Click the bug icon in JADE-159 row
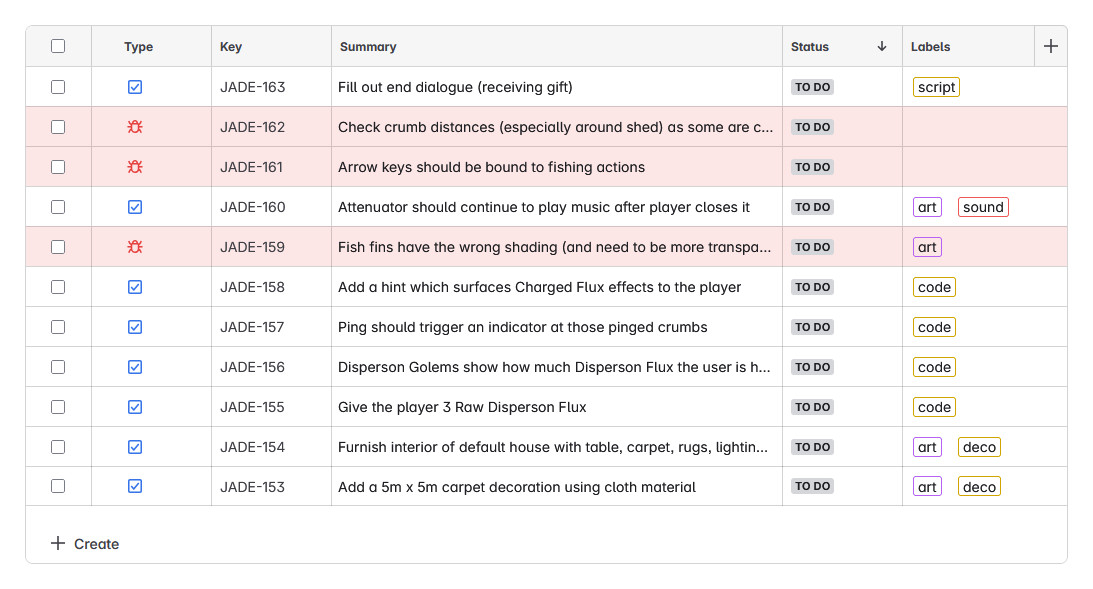Screen dimensions: 1093x589 [x=135, y=247]
